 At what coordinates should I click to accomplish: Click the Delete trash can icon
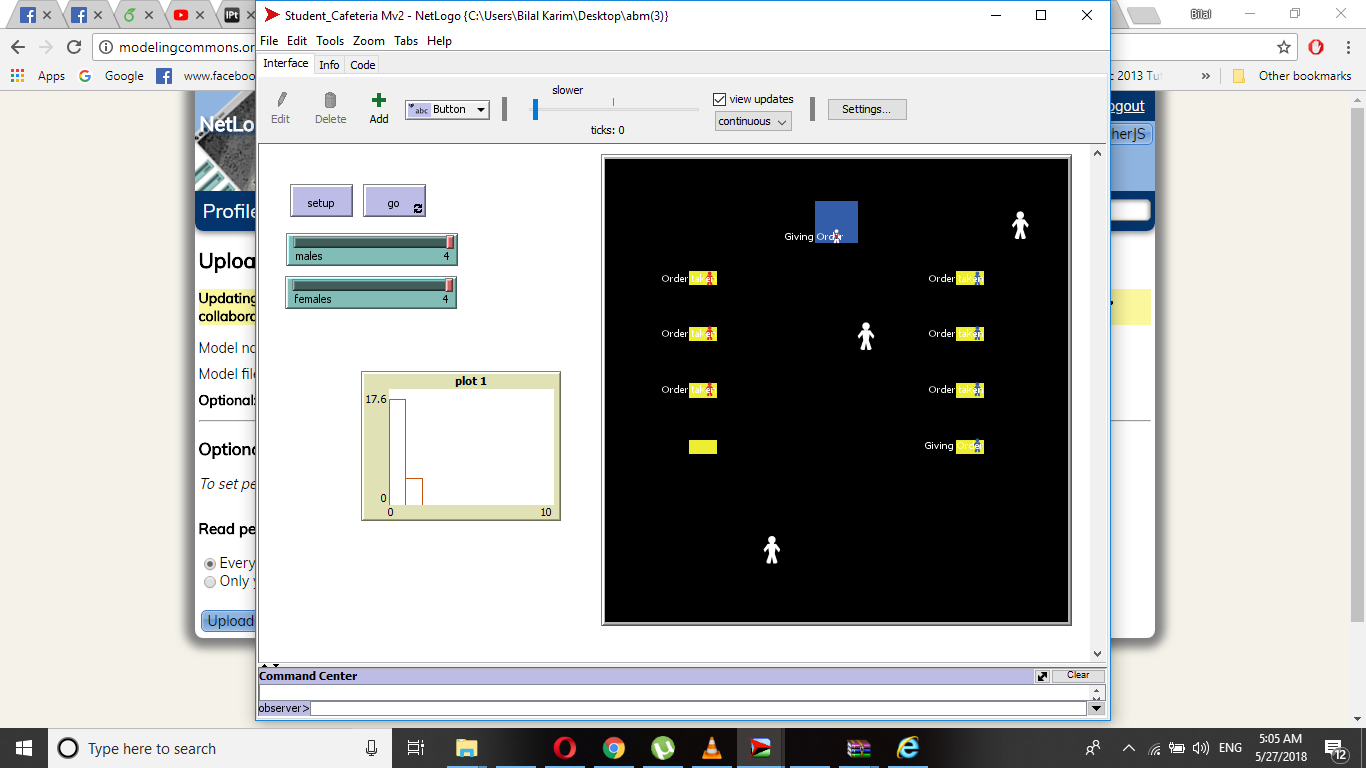coord(330,100)
